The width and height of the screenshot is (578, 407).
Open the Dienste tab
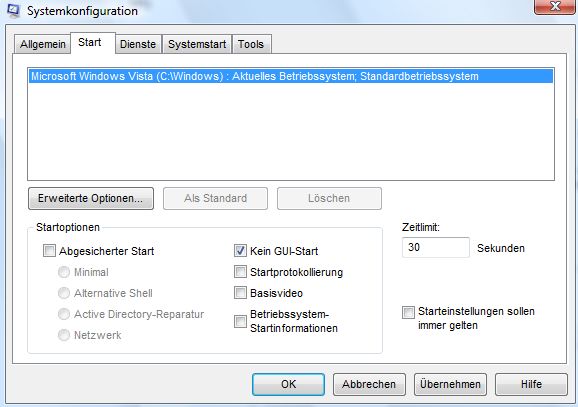click(138, 44)
